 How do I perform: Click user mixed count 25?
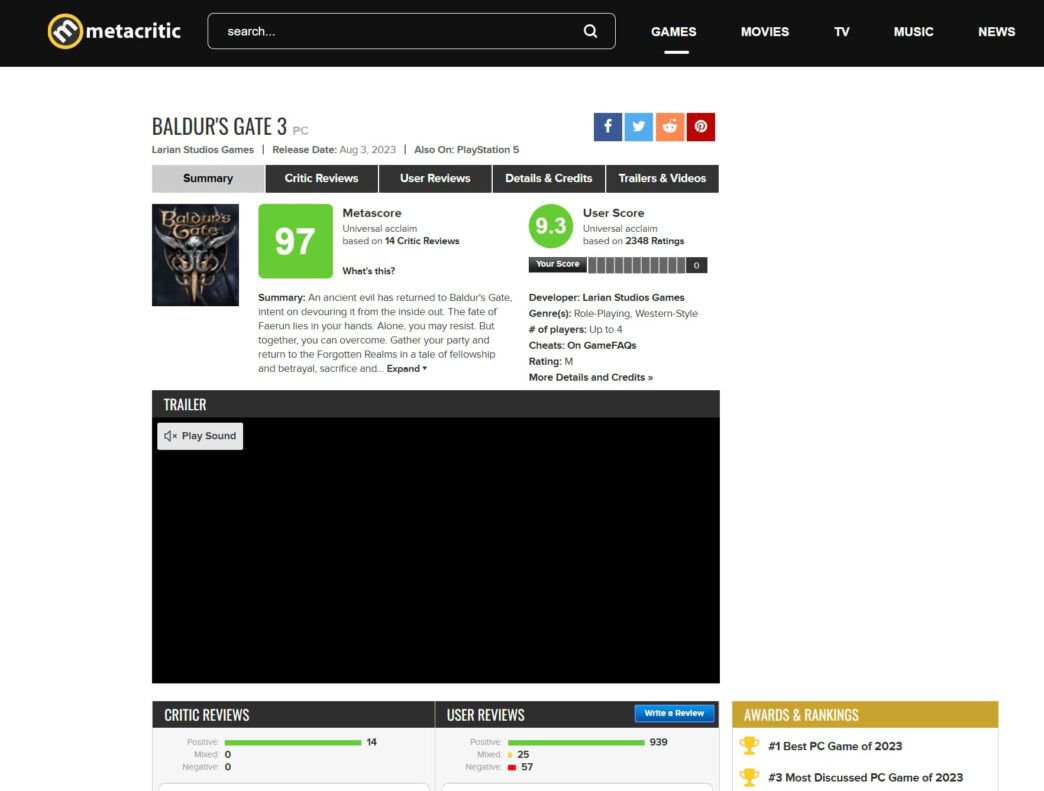(x=523, y=754)
